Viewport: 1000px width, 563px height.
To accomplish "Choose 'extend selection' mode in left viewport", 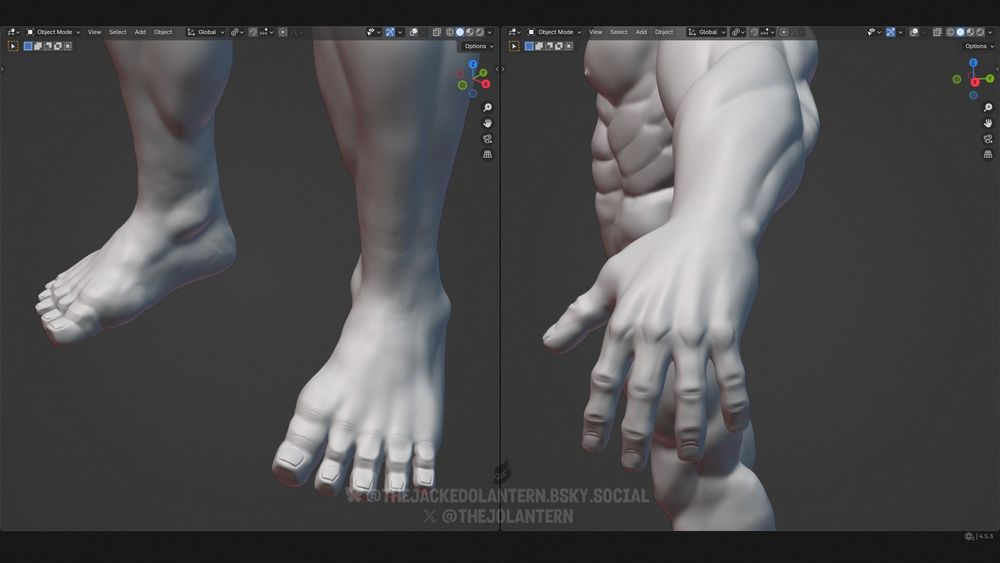I will click(38, 46).
